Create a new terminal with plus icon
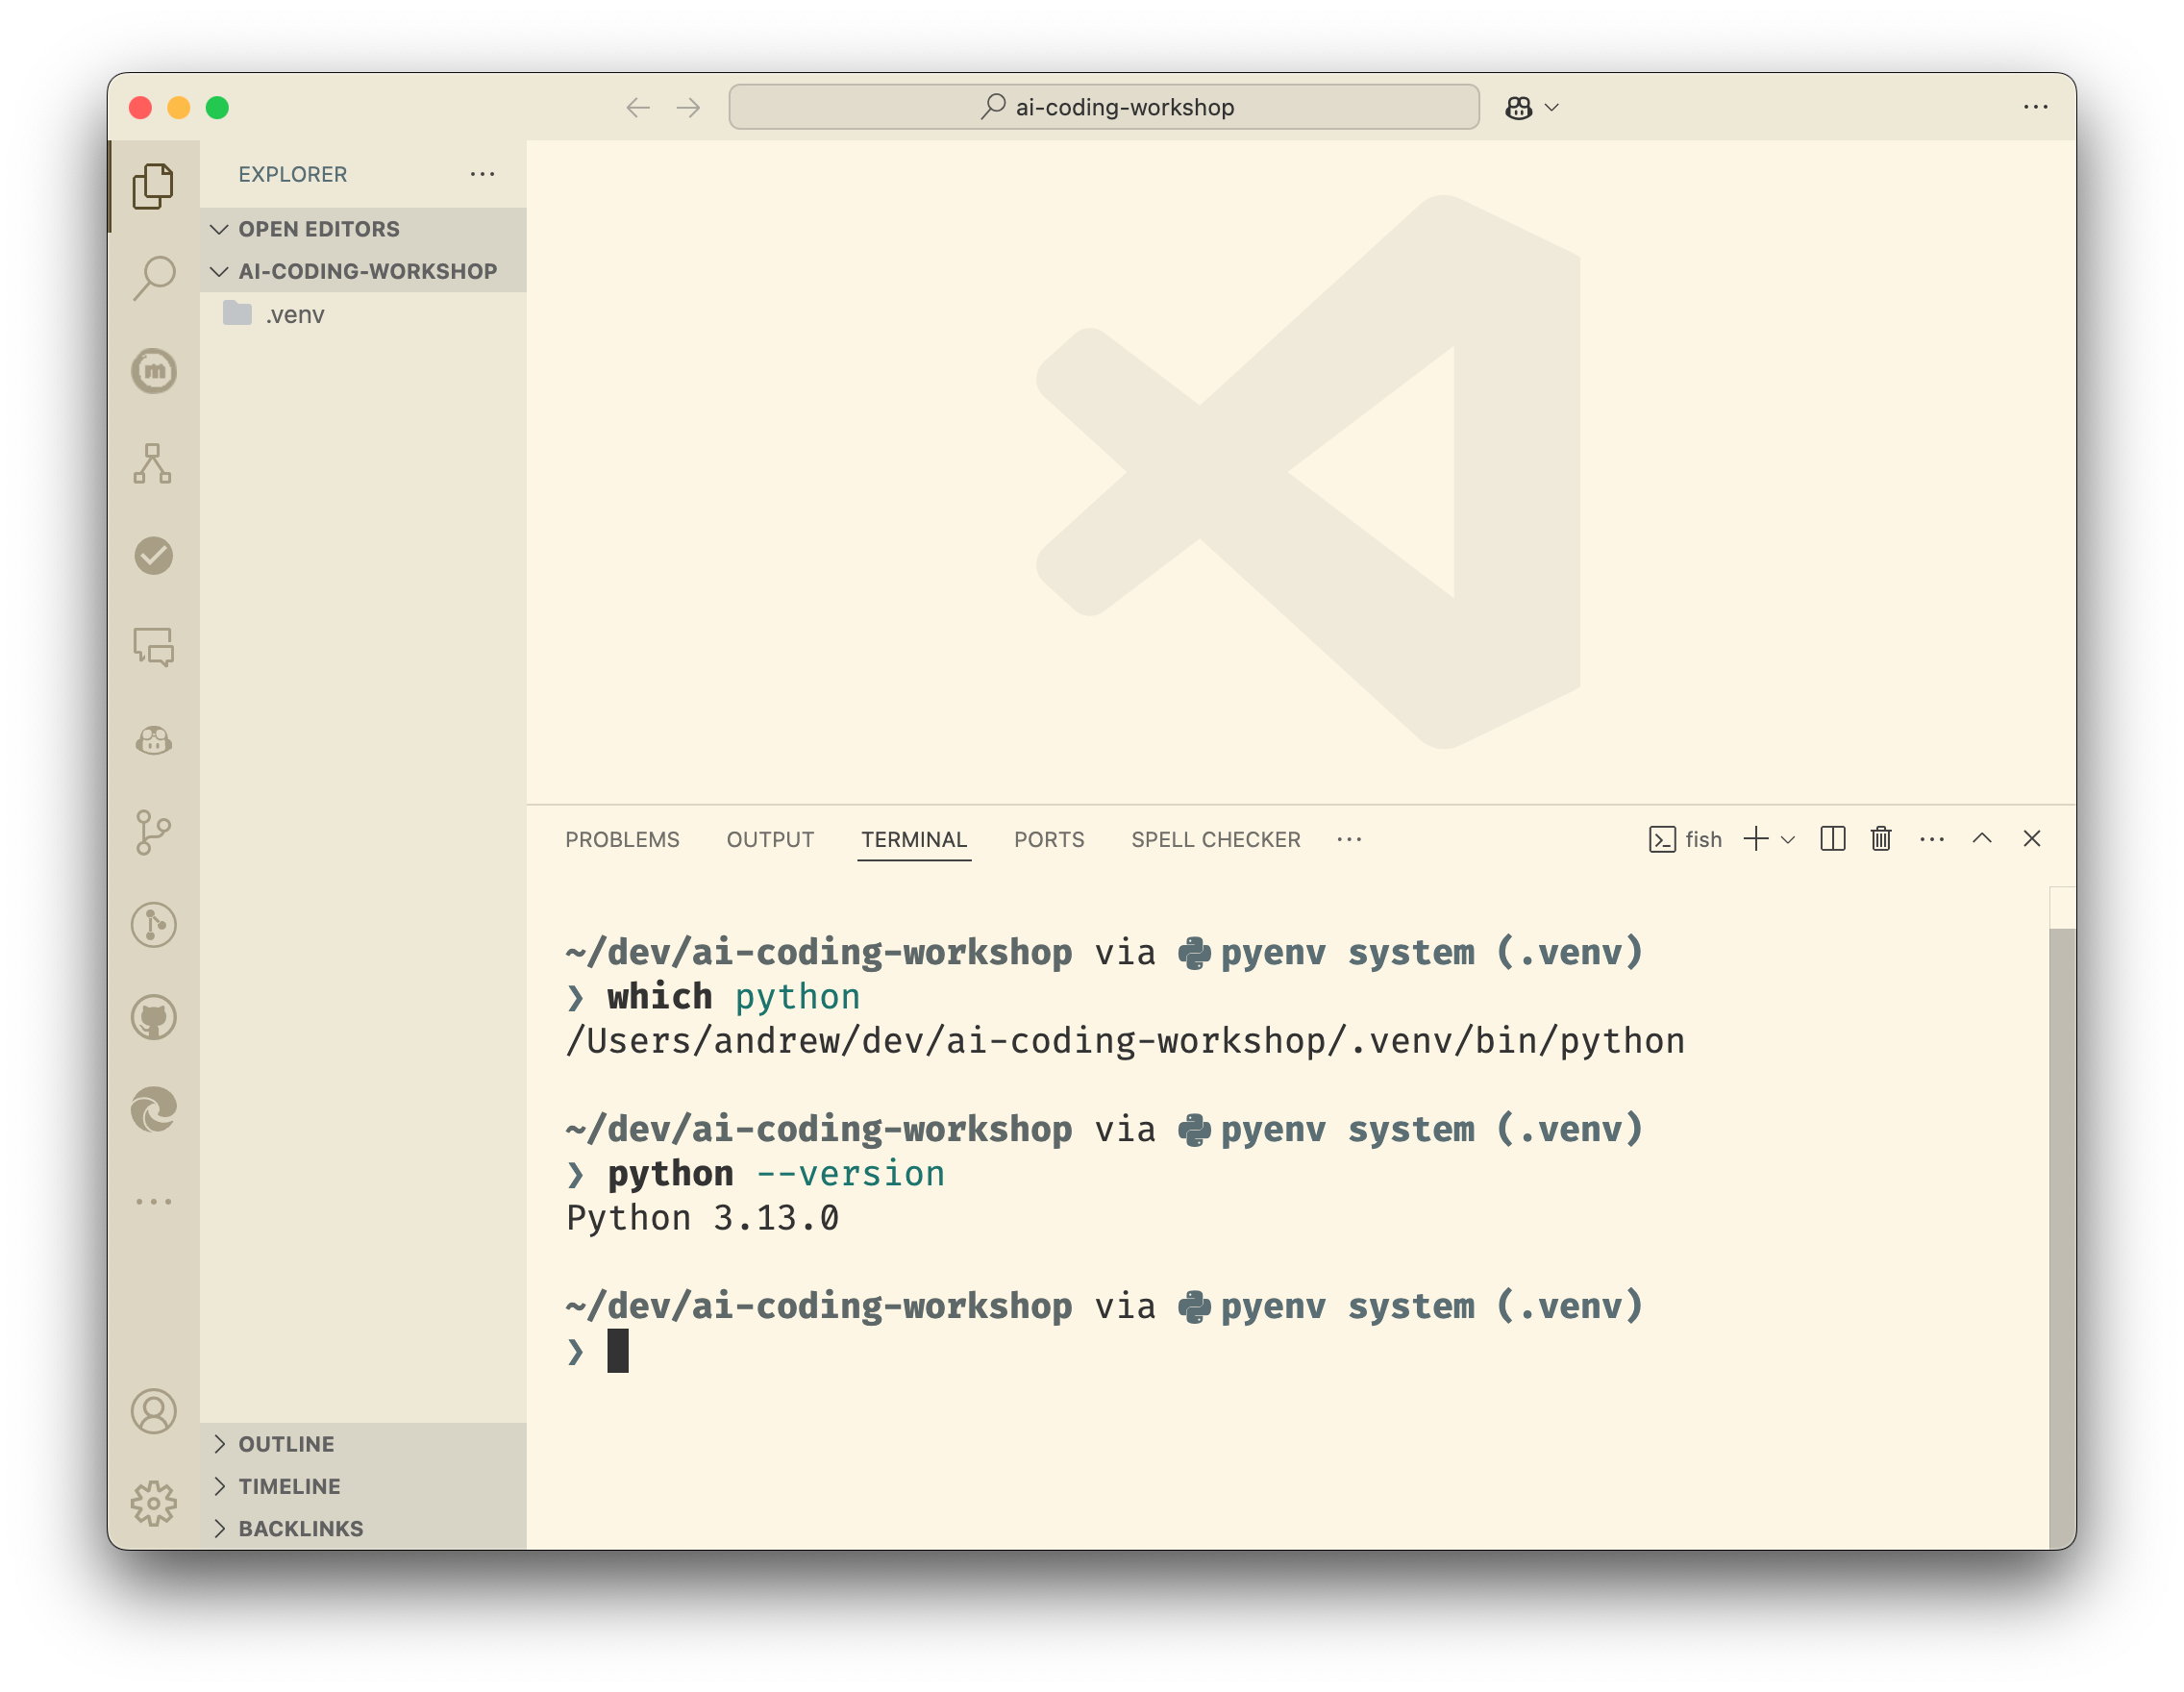The height and width of the screenshot is (1692, 2184). 1756,839
